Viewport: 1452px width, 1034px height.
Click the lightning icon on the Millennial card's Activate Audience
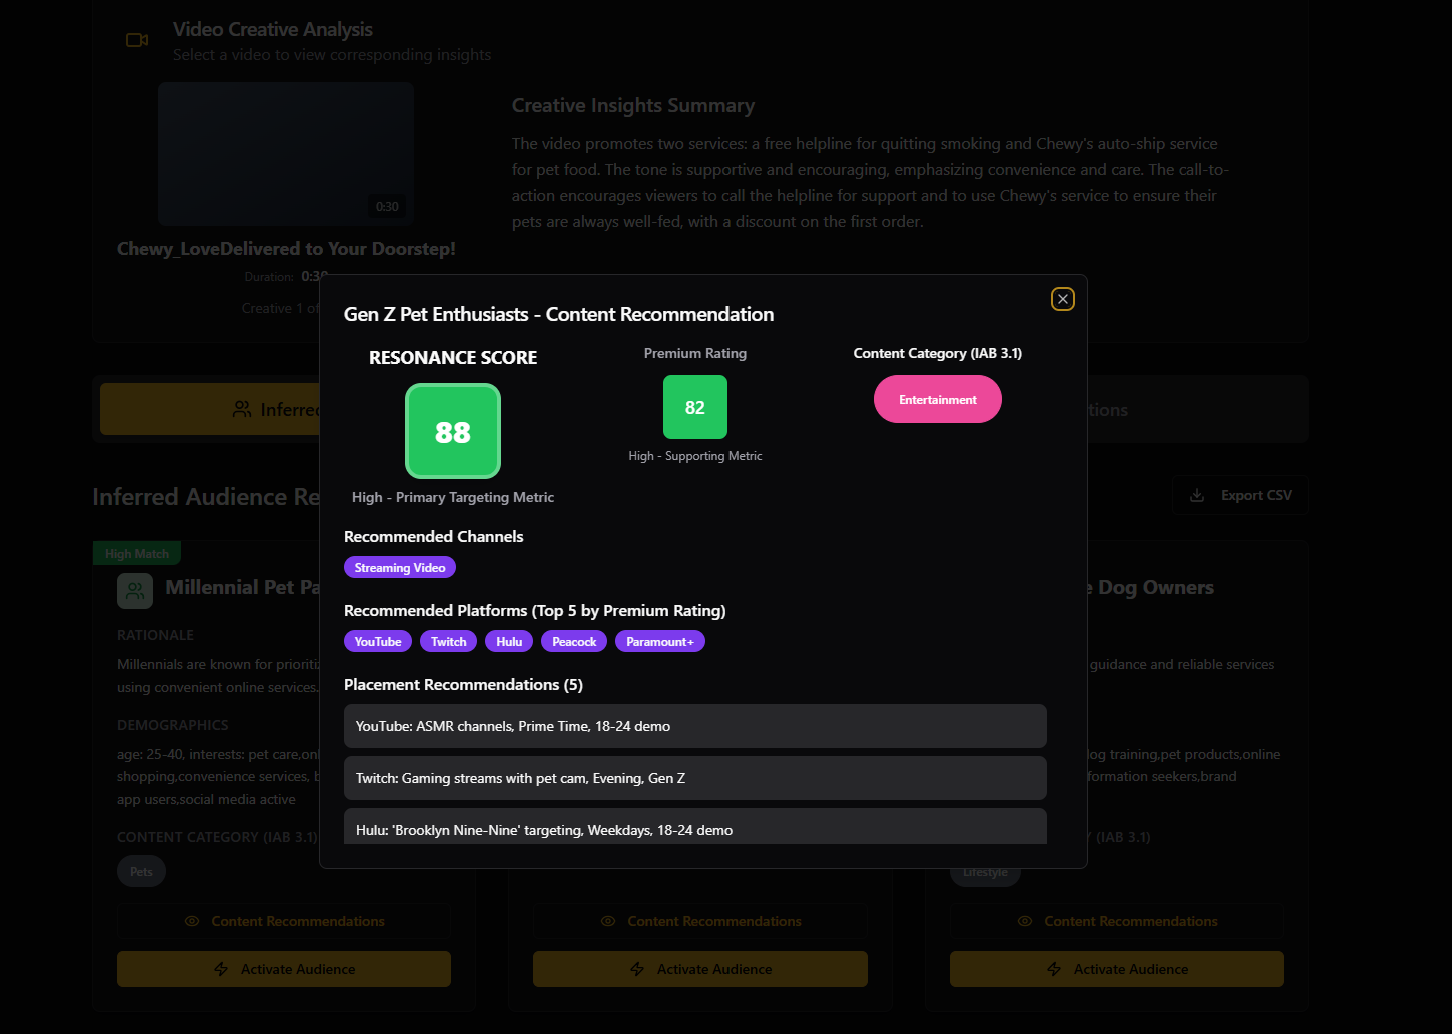point(221,969)
